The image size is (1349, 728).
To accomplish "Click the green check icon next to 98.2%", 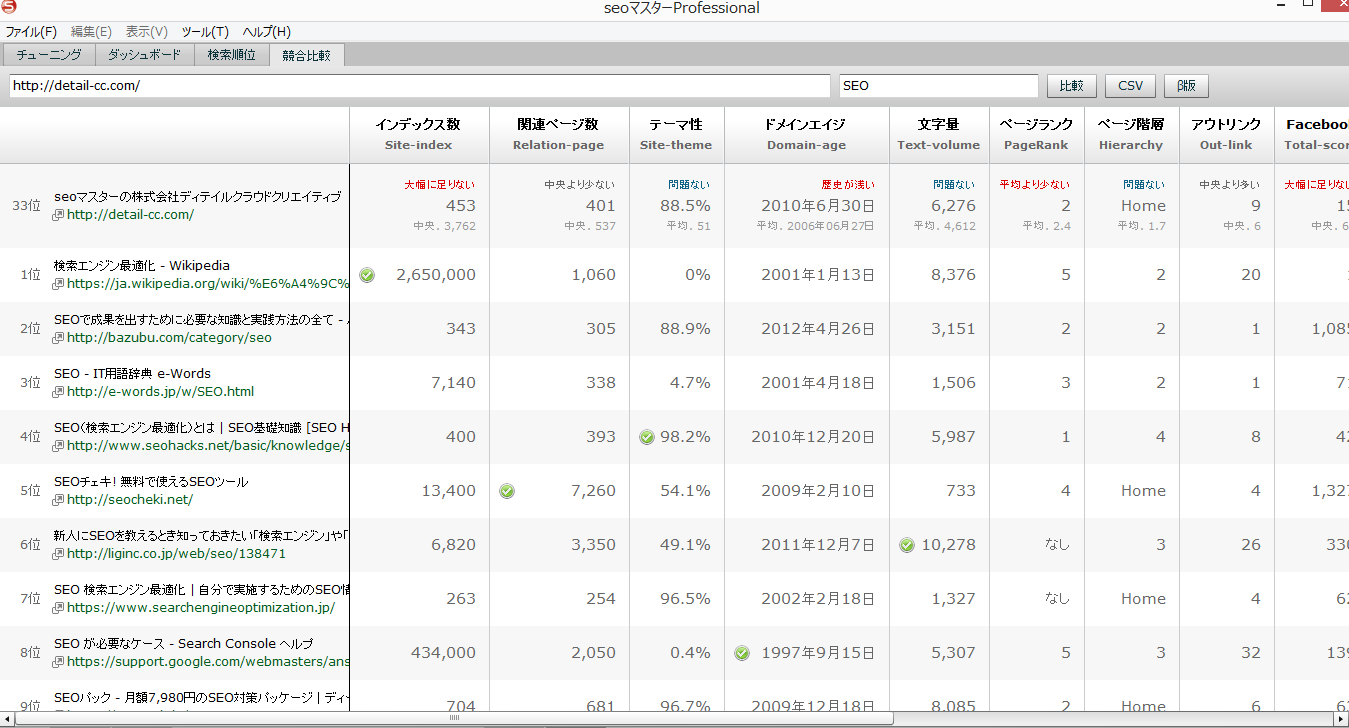I will pos(647,437).
